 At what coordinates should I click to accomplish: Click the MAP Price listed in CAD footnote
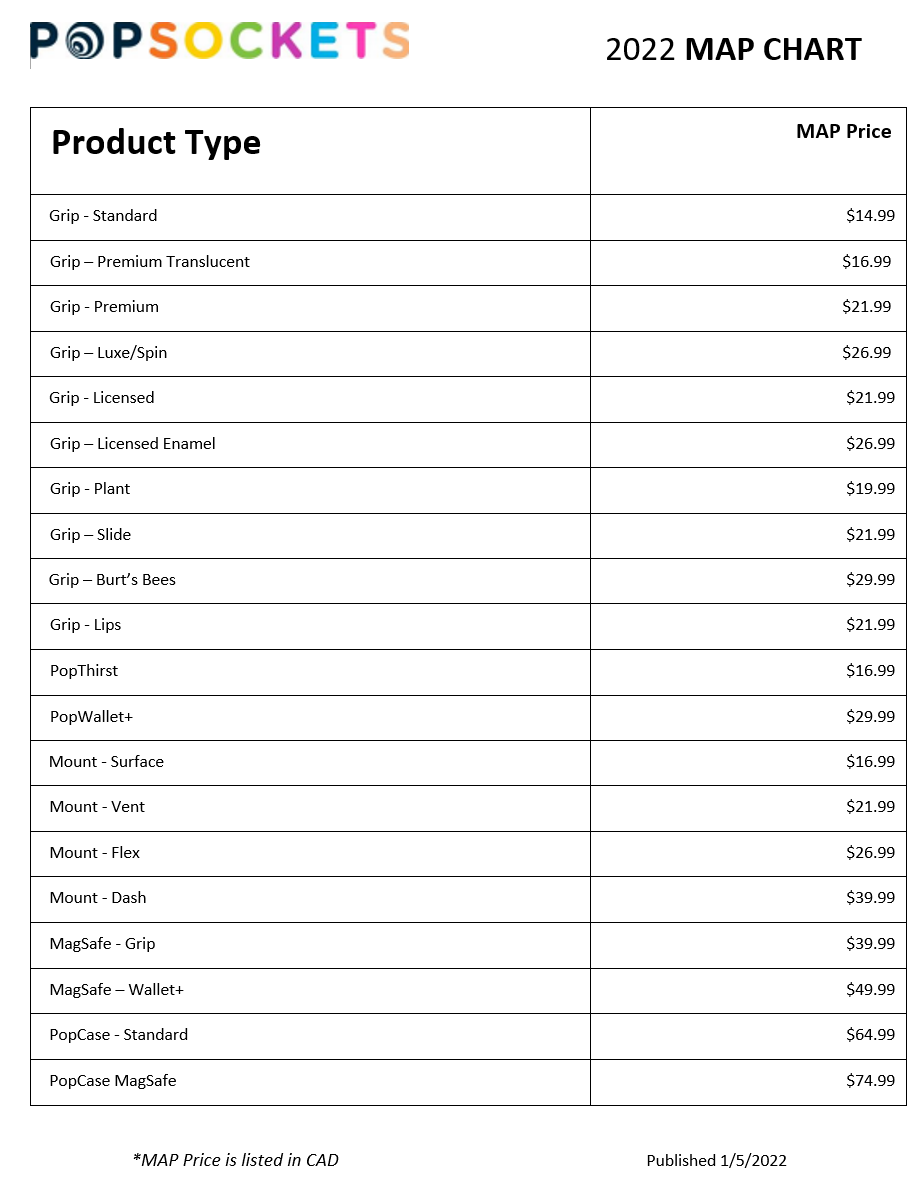coord(236,1160)
